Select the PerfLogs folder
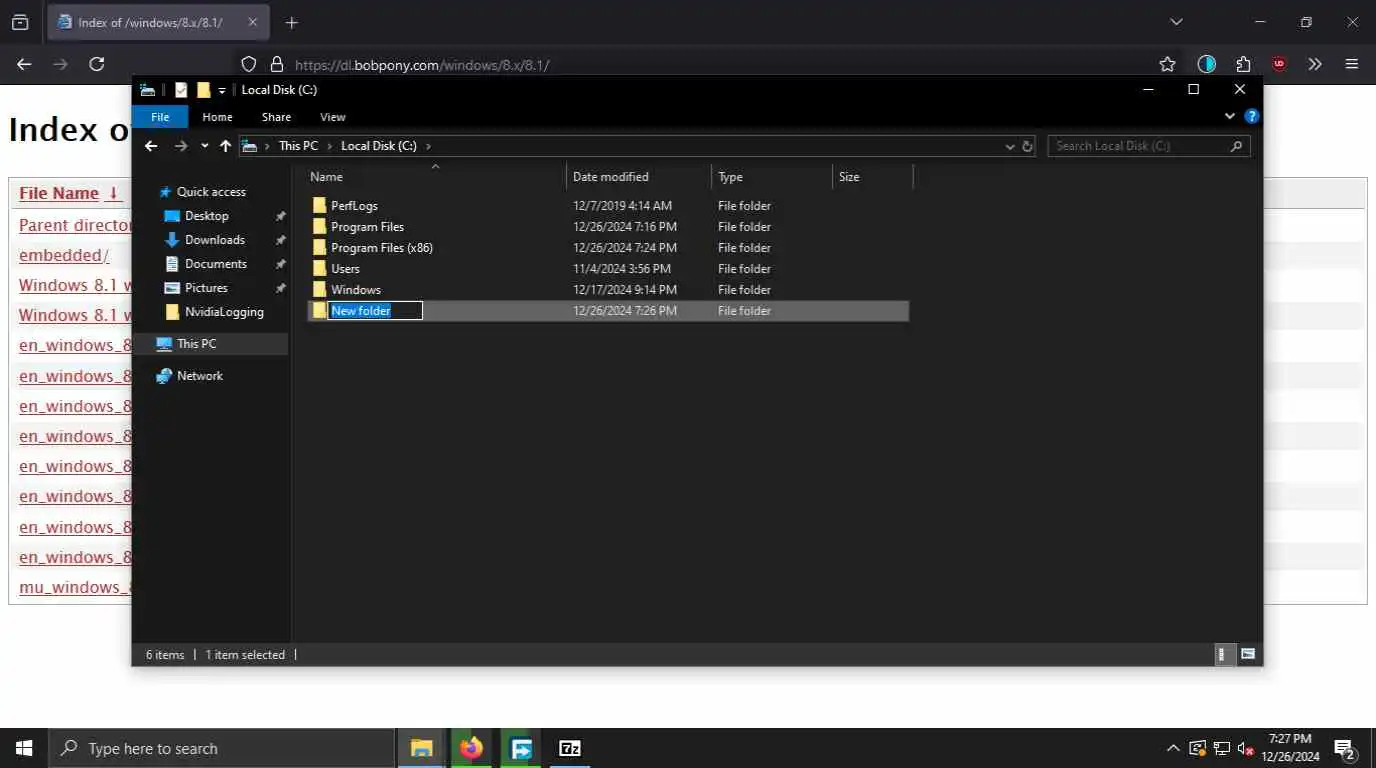1376x768 pixels. 354,206
